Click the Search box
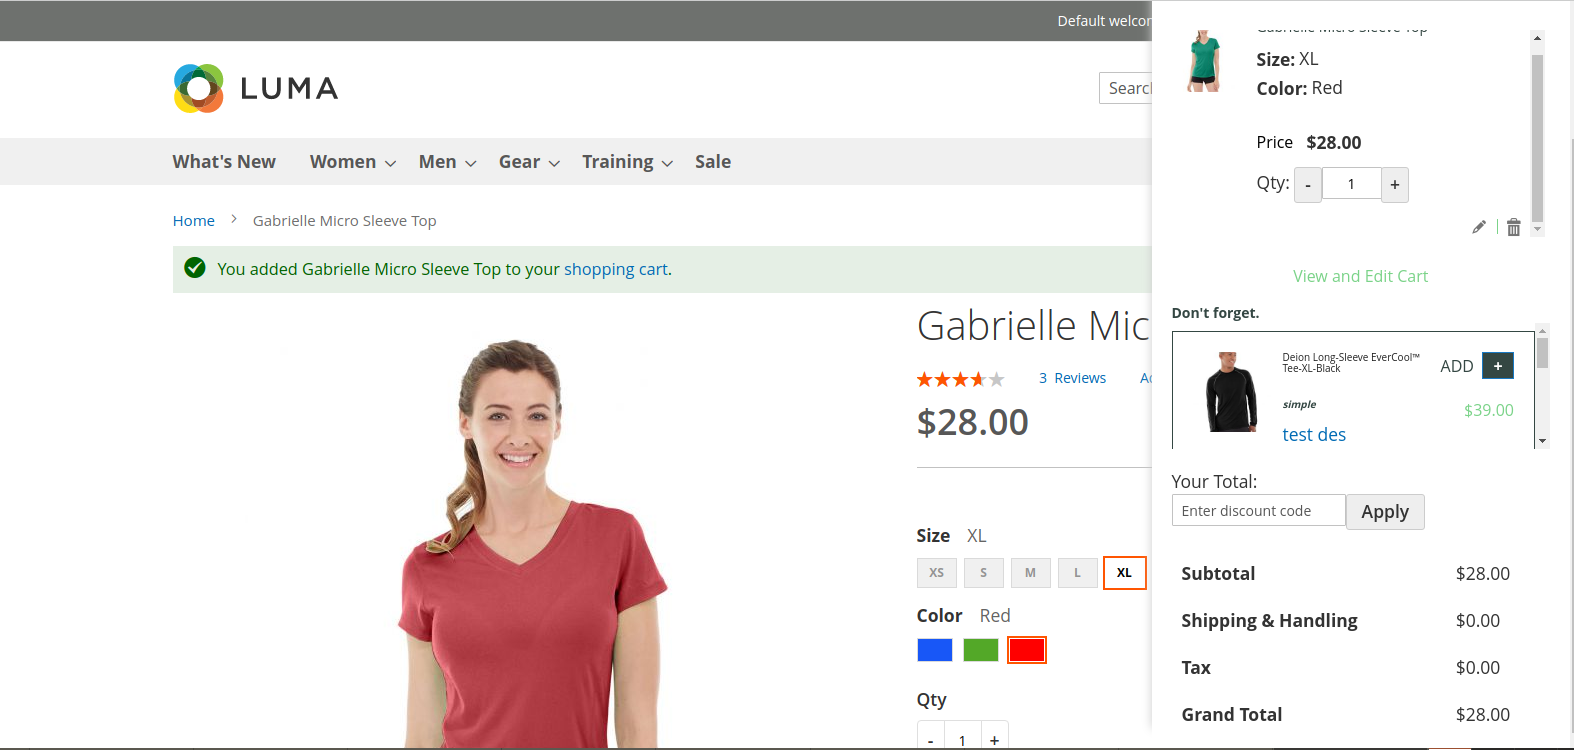The width and height of the screenshot is (1574, 750). 1126,88
